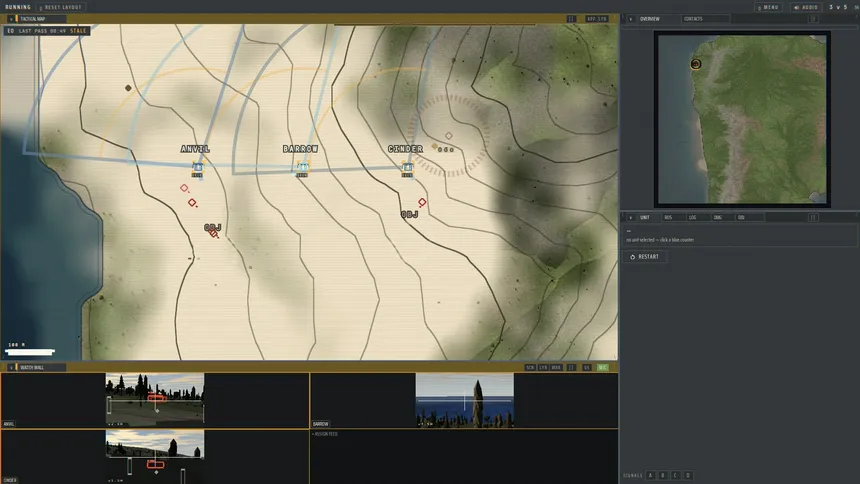Collapse the Unit panel with its chevron
Viewport: 860px width, 484px height.
coord(630,217)
